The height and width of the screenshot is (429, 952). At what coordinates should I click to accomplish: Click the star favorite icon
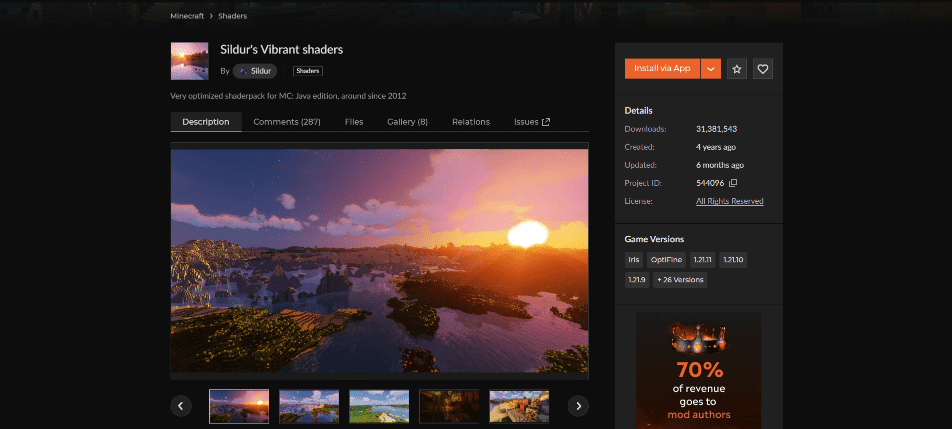coord(737,69)
